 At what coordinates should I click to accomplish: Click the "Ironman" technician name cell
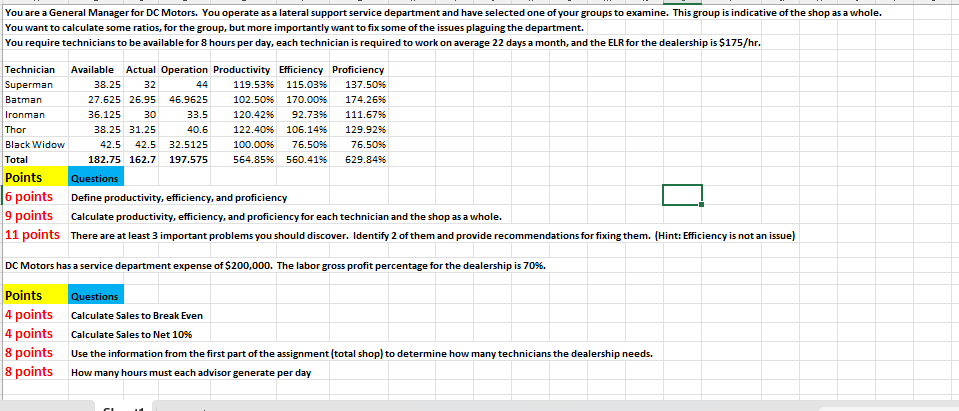pos(34,114)
